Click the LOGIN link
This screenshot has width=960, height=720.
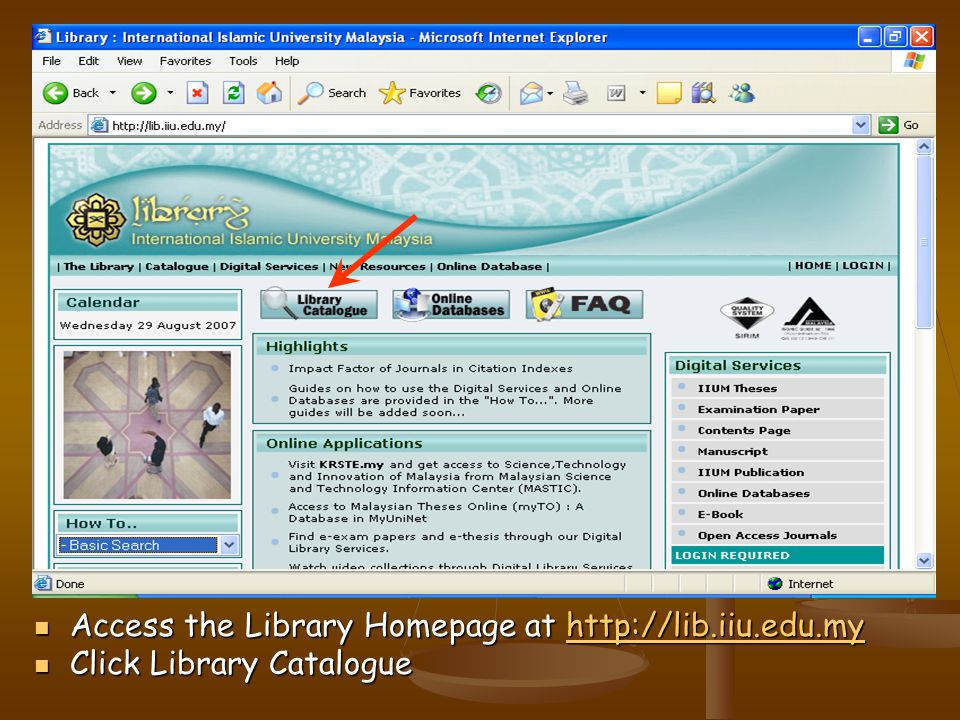click(x=863, y=266)
